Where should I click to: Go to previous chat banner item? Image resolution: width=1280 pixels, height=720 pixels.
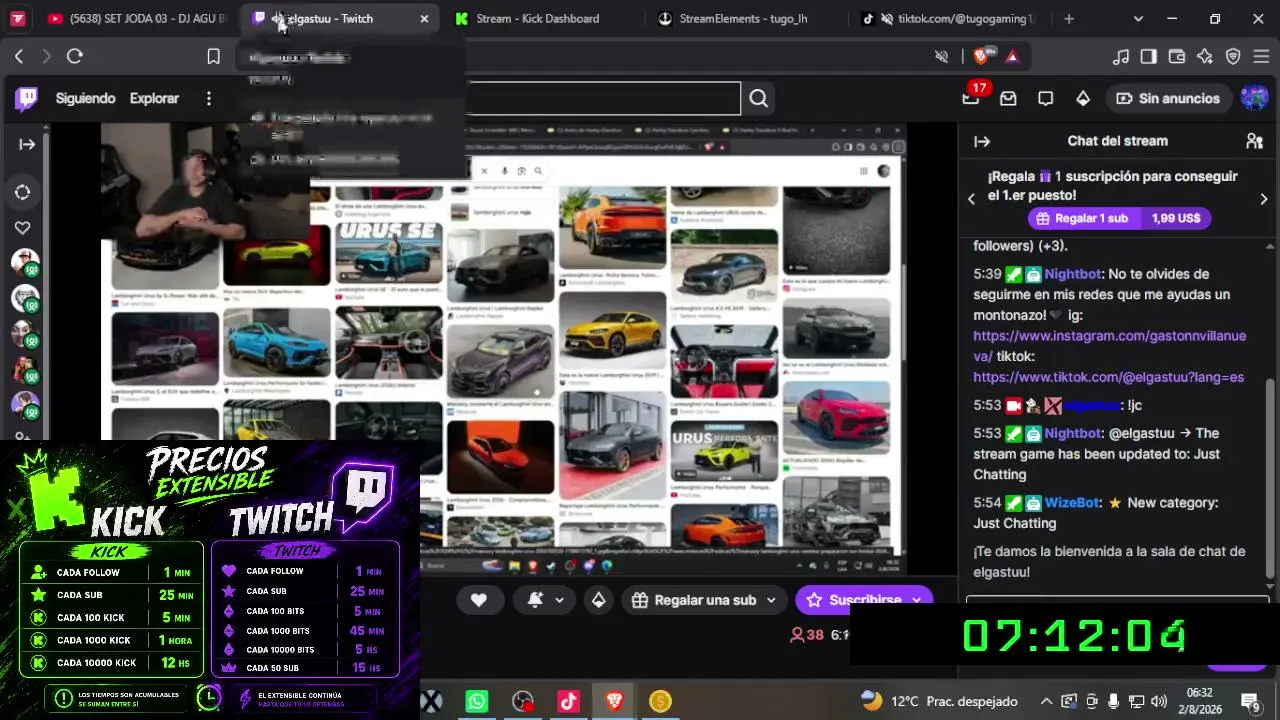click(971, 199)
